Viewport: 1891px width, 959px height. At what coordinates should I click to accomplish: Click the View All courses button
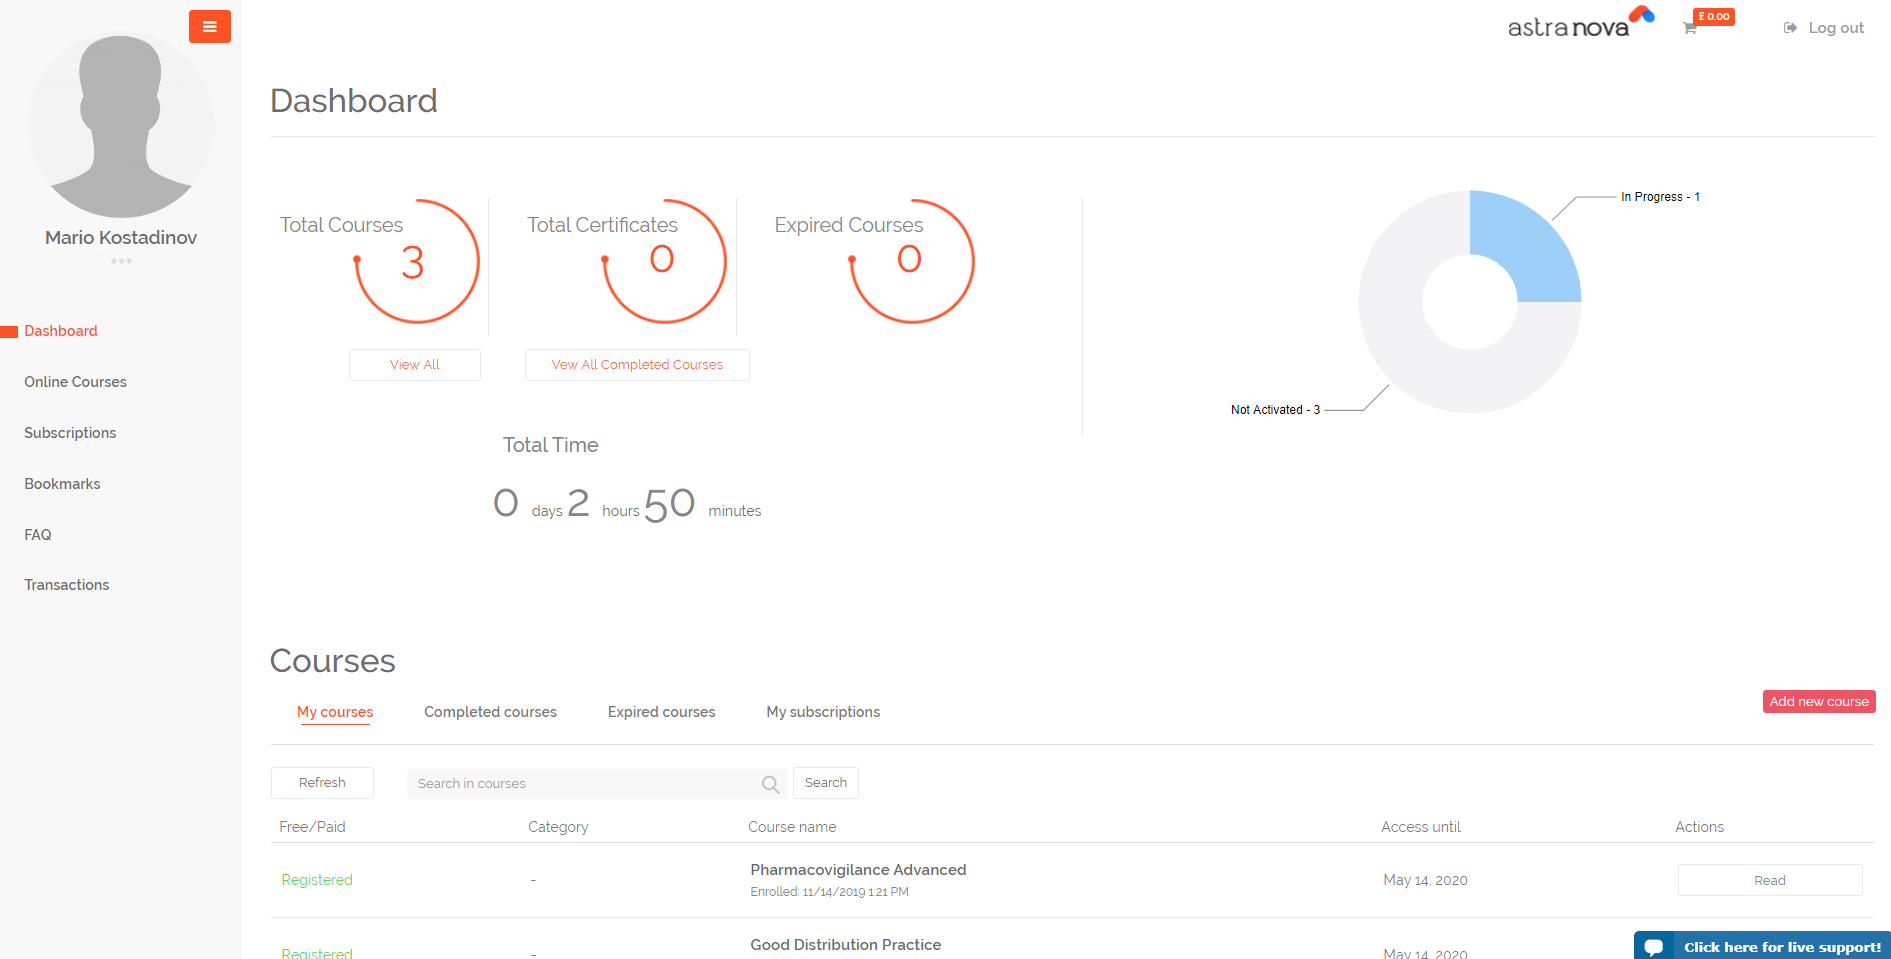click(x=415, y=365)
